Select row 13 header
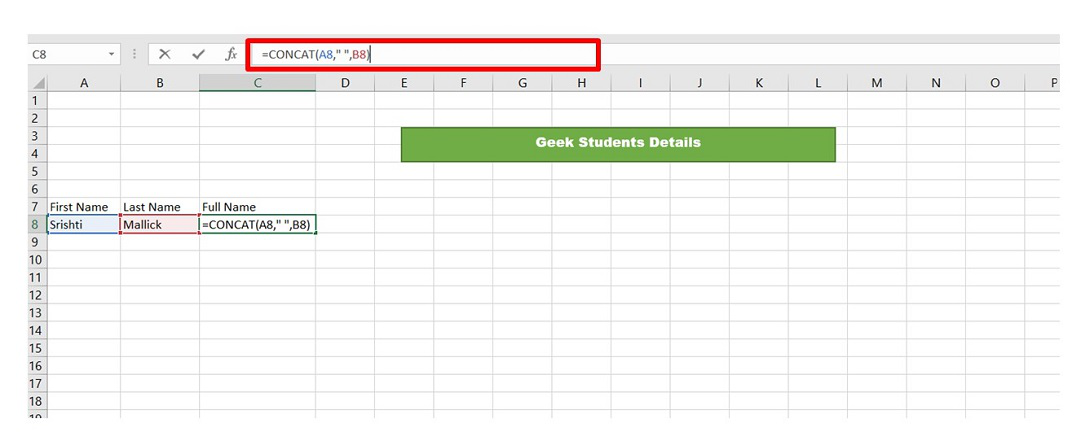The width and height of the screenshot is (1090, 445). [37, 312]
